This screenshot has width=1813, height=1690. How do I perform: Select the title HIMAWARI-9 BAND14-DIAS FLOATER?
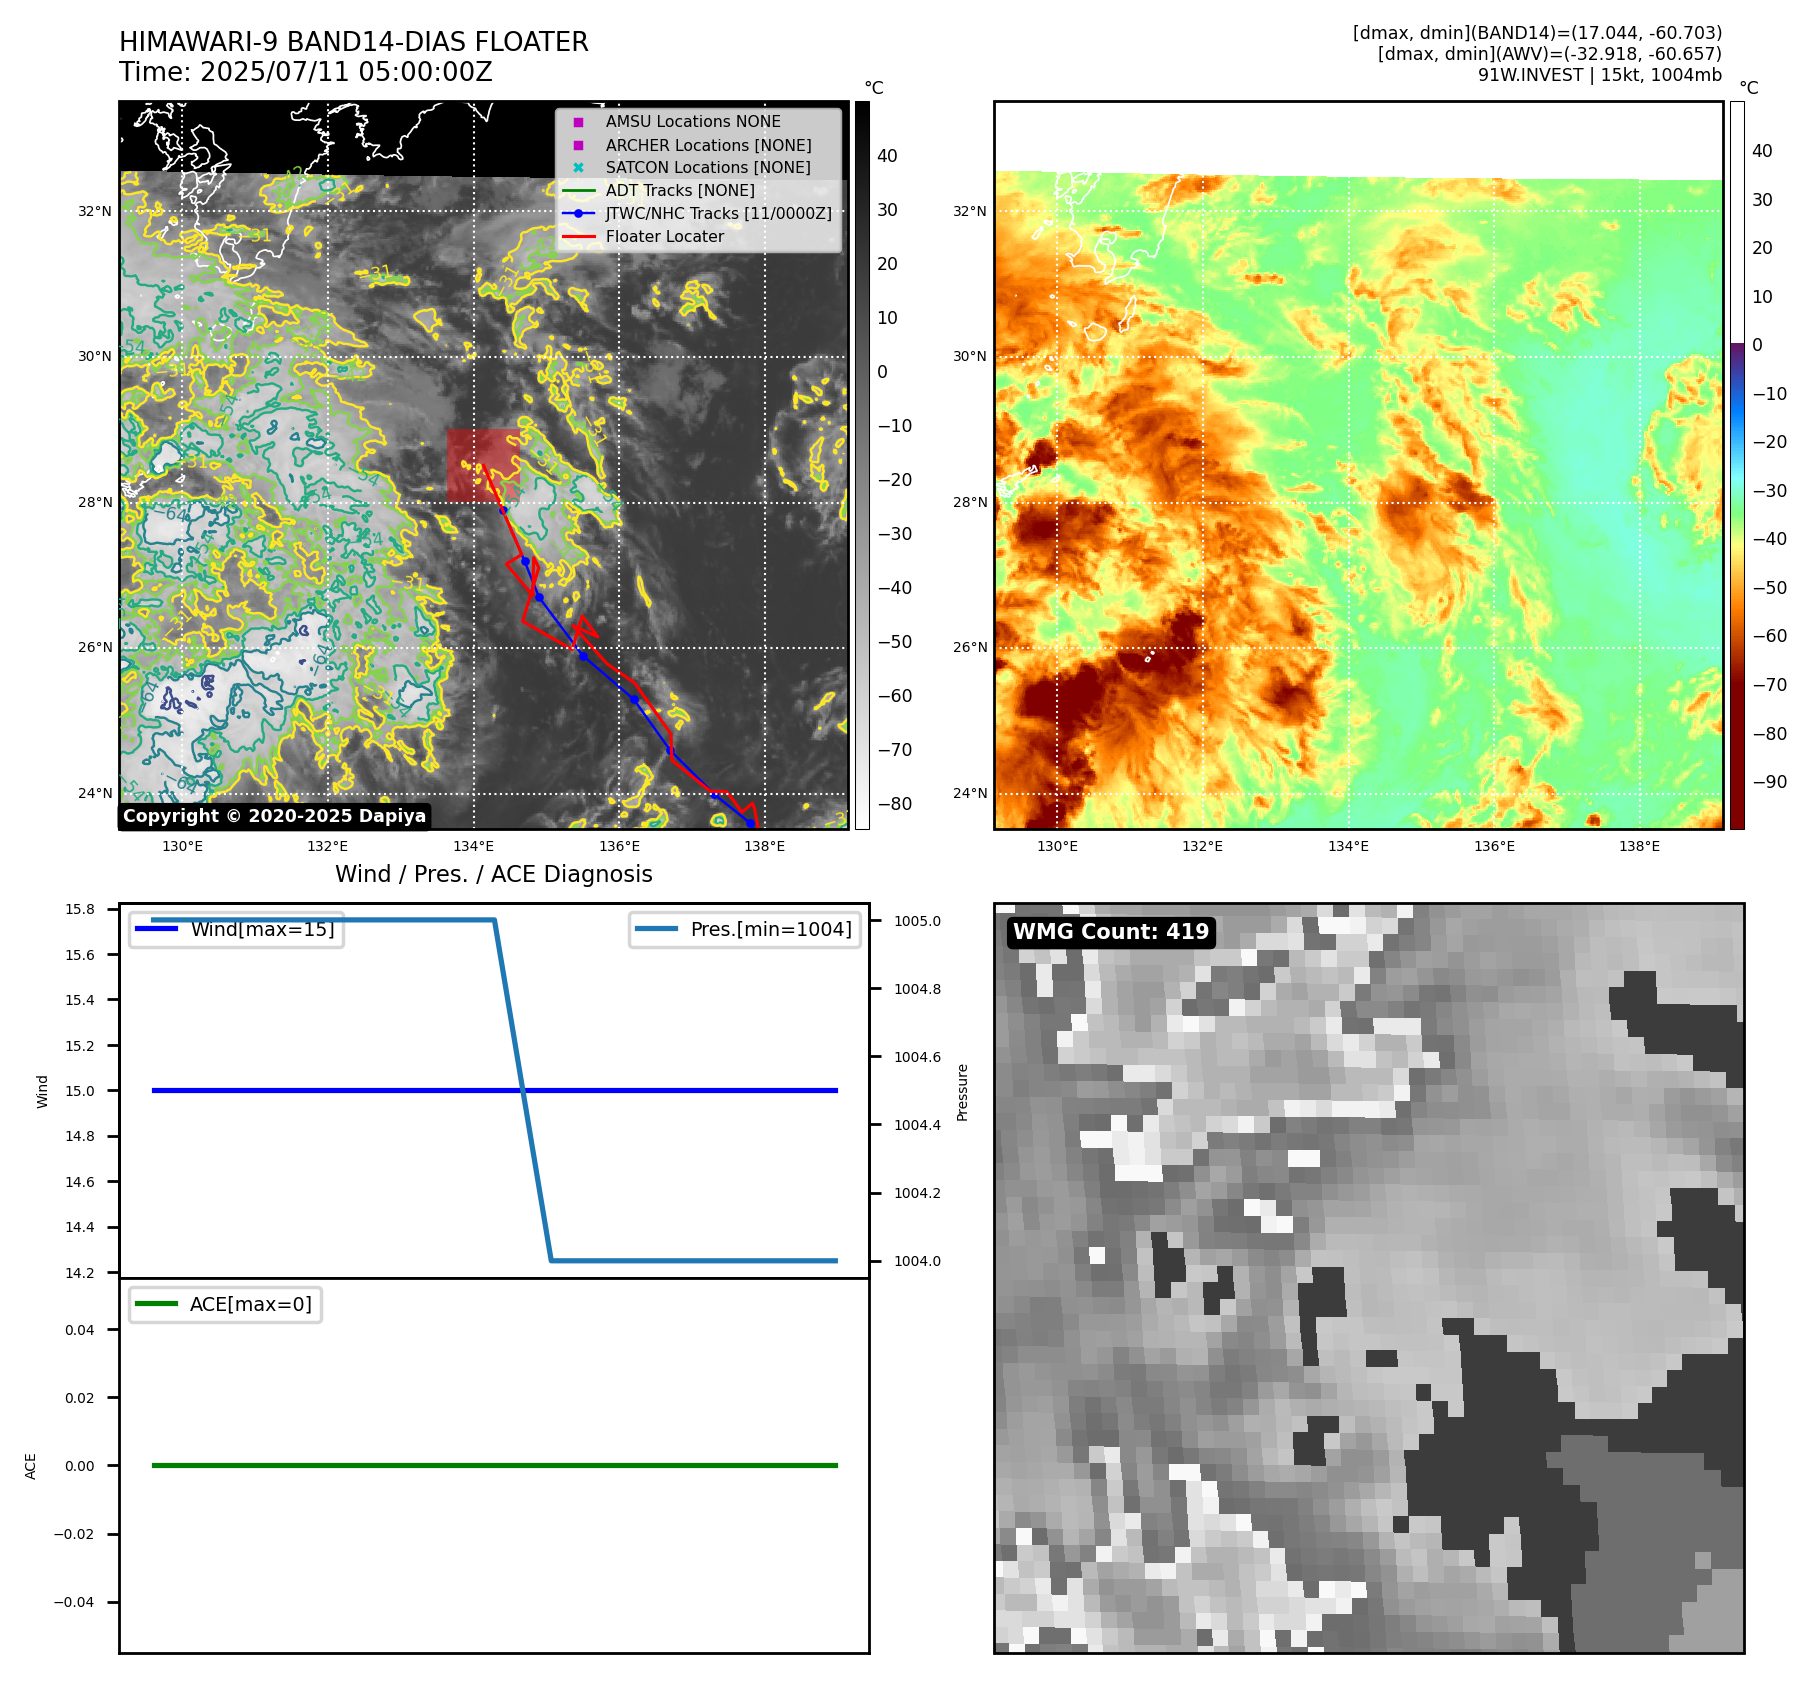(354, 42)
